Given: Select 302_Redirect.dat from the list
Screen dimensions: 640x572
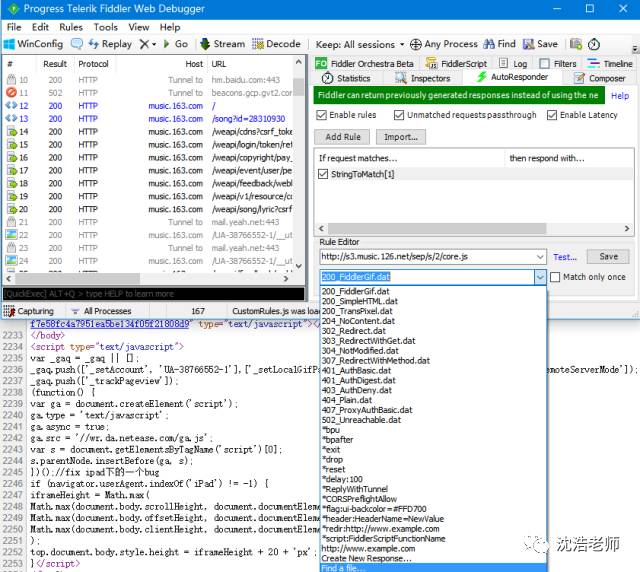Looking at the screenshot, I should pyautogui.click(x=353, y=331).
